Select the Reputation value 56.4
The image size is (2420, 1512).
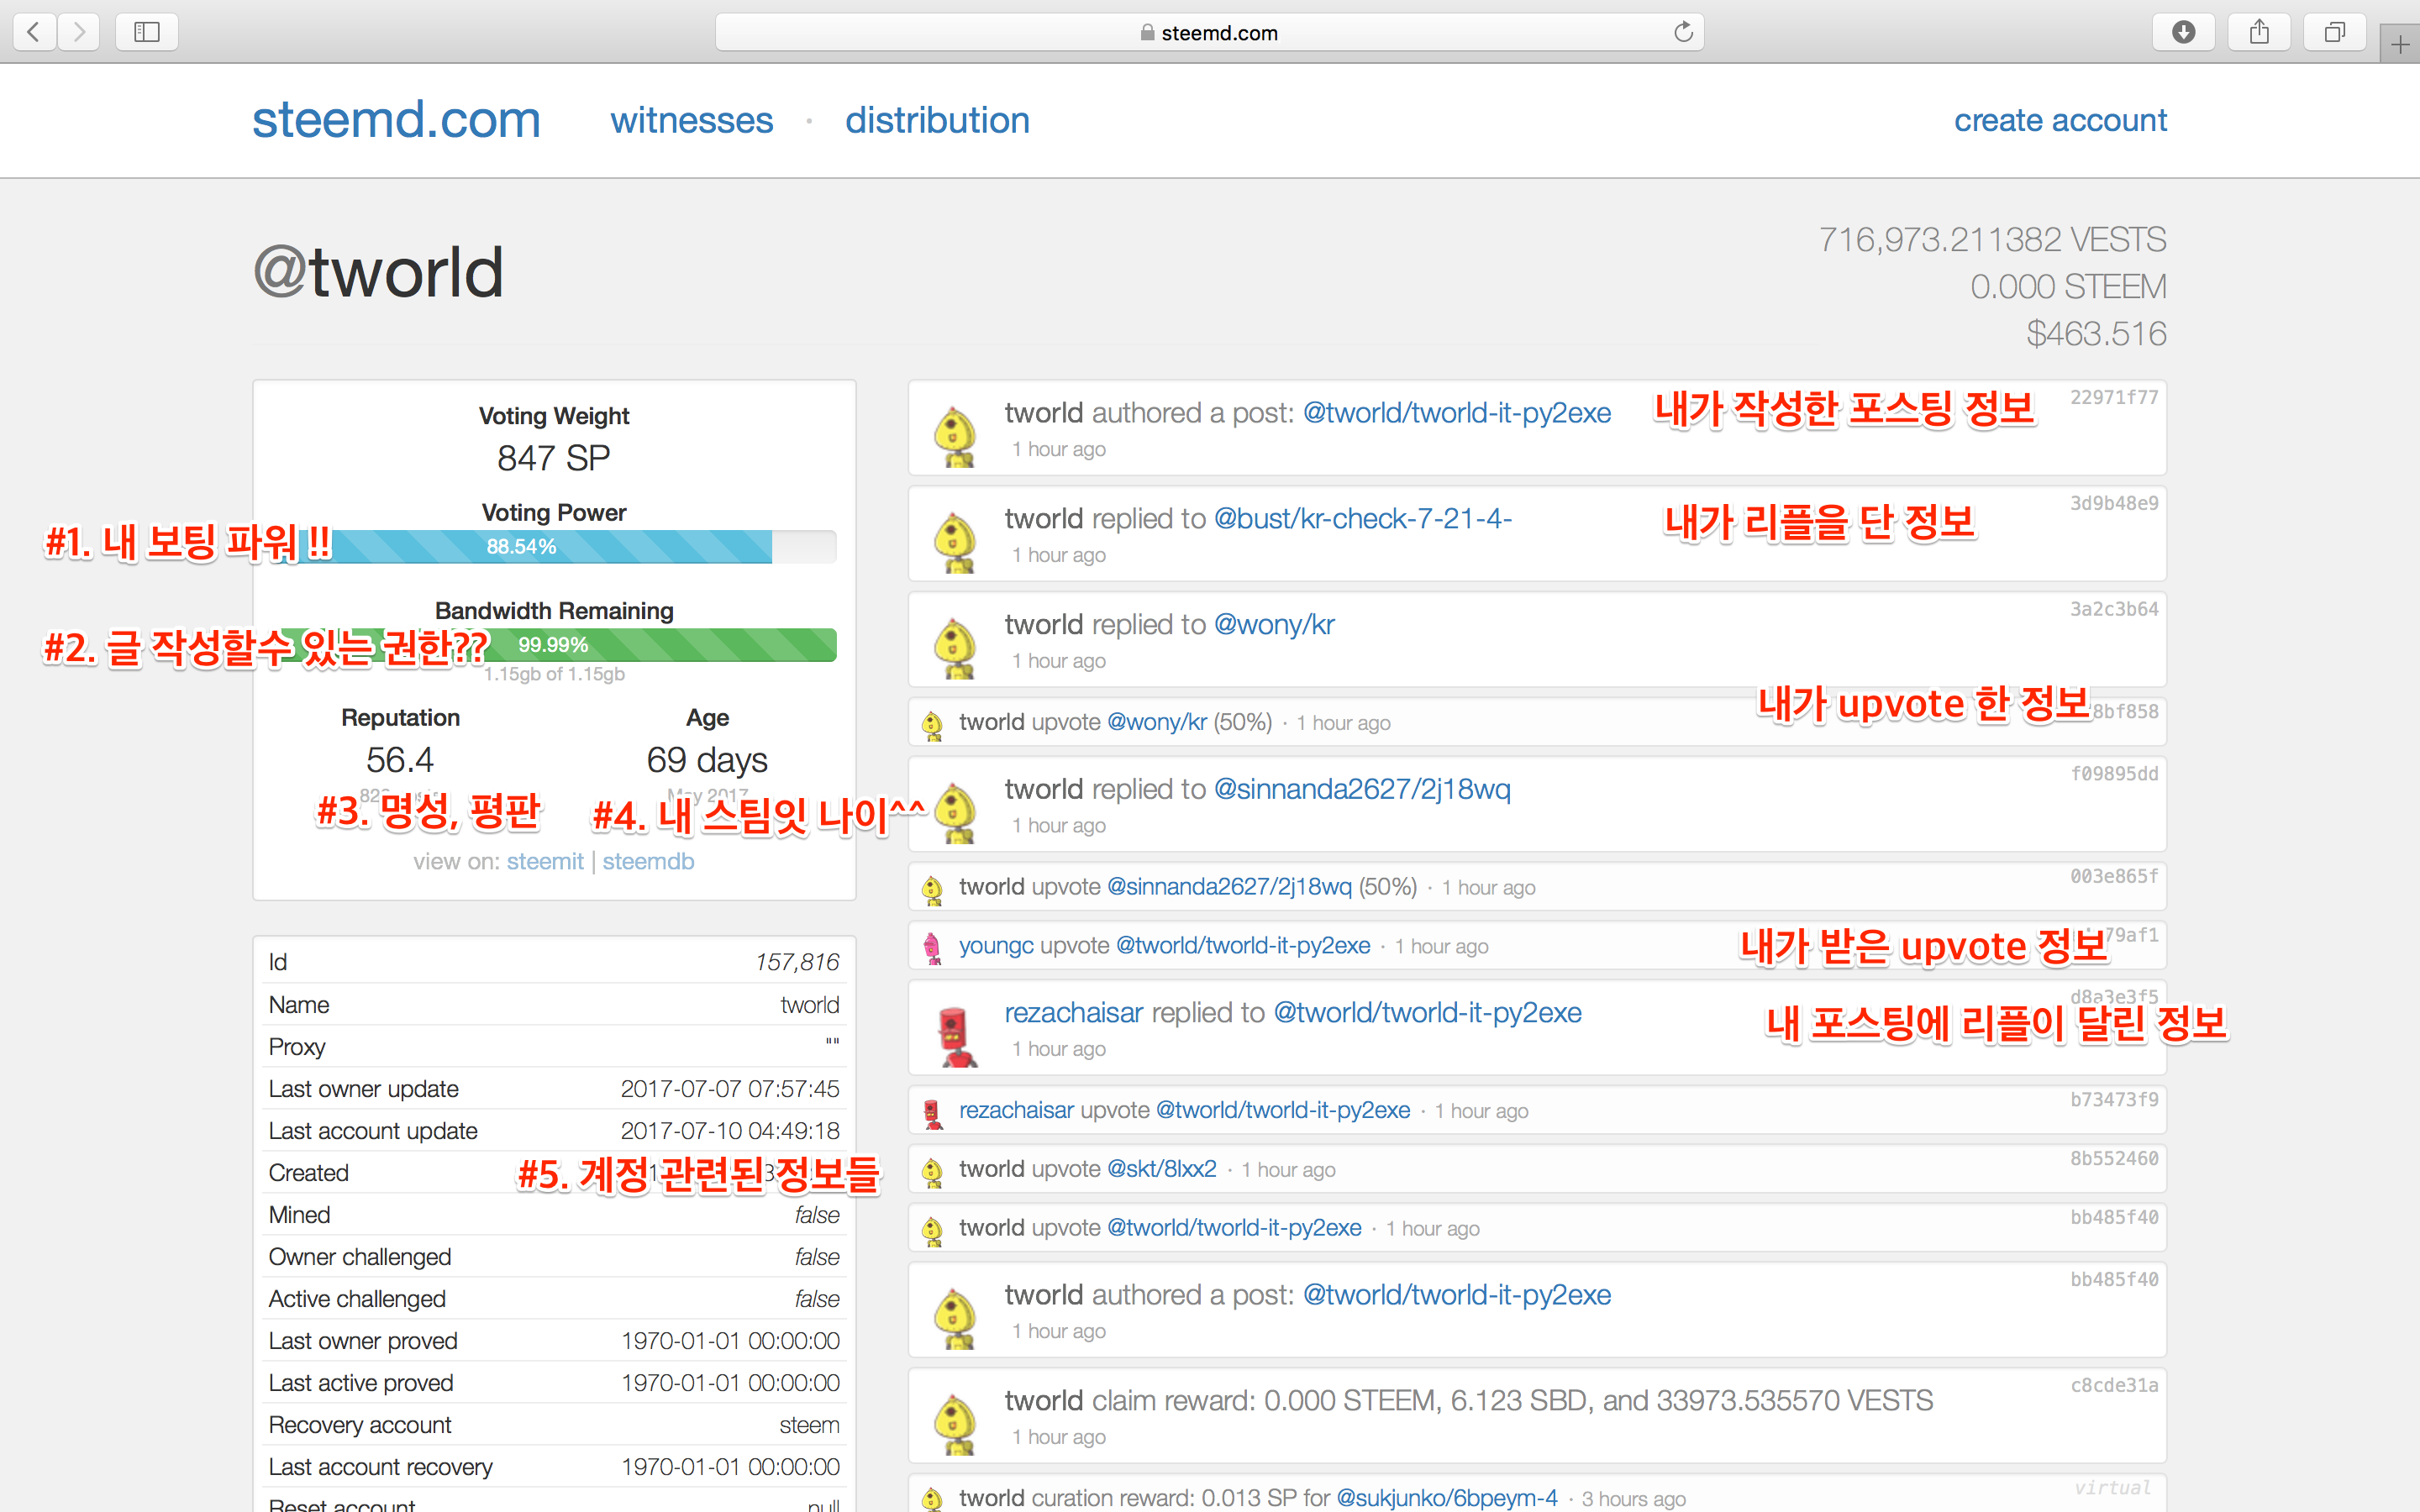[x=400, y=760]
